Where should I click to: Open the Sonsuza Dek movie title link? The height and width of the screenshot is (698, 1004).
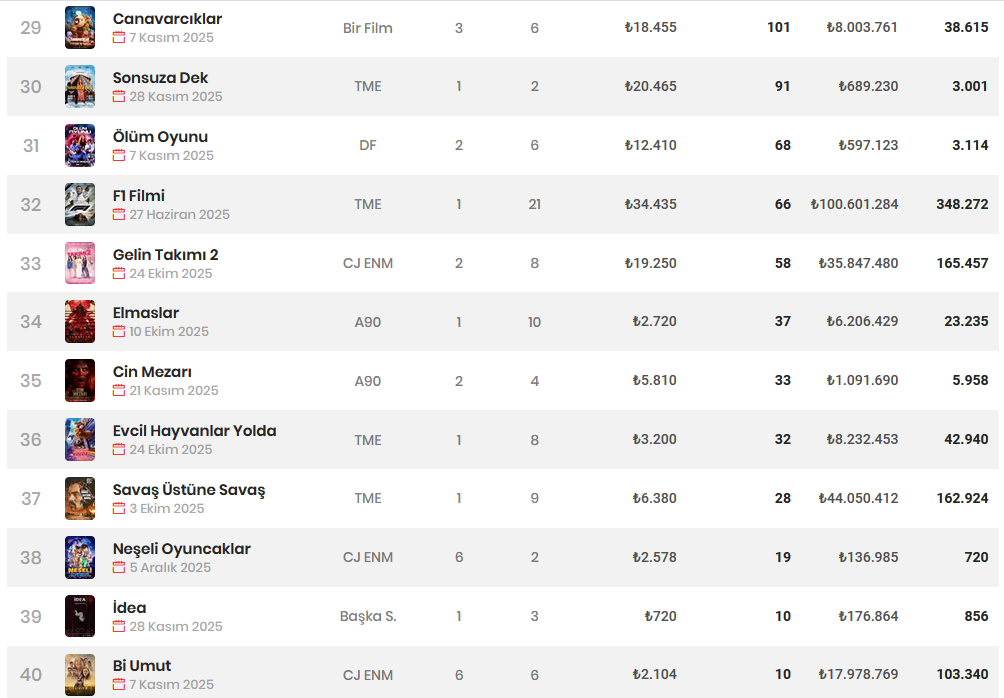160,78
